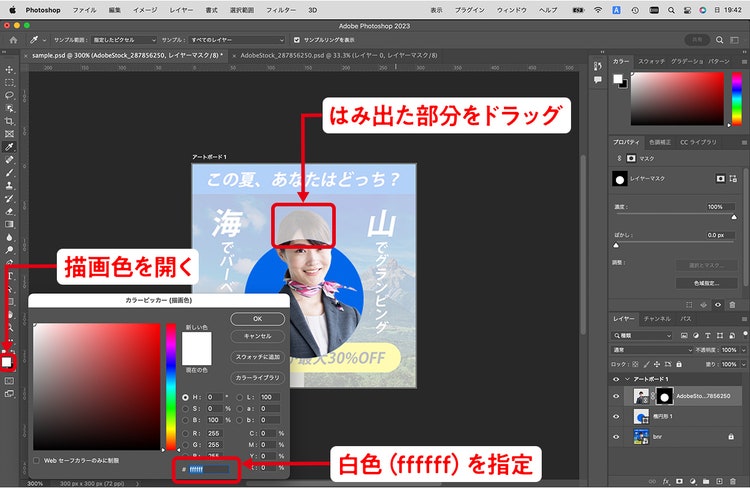The image size is (750, 488).
Task: Click the foreground color swatch in toolbar
Action: pos(6,362)
